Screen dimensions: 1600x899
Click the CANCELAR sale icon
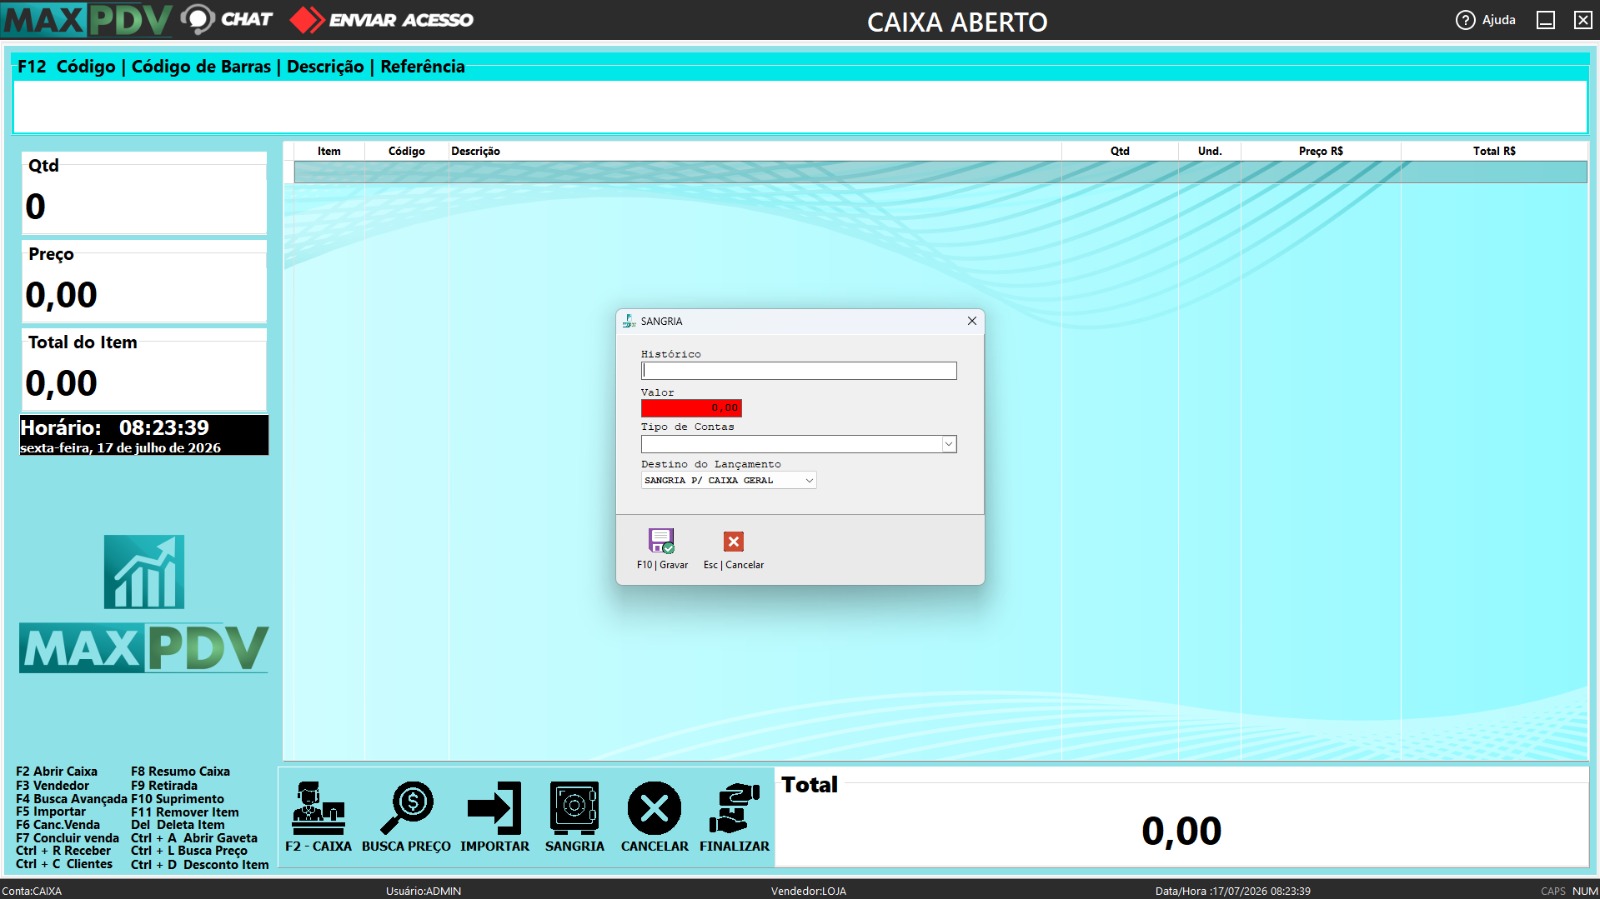coord(654,816)
